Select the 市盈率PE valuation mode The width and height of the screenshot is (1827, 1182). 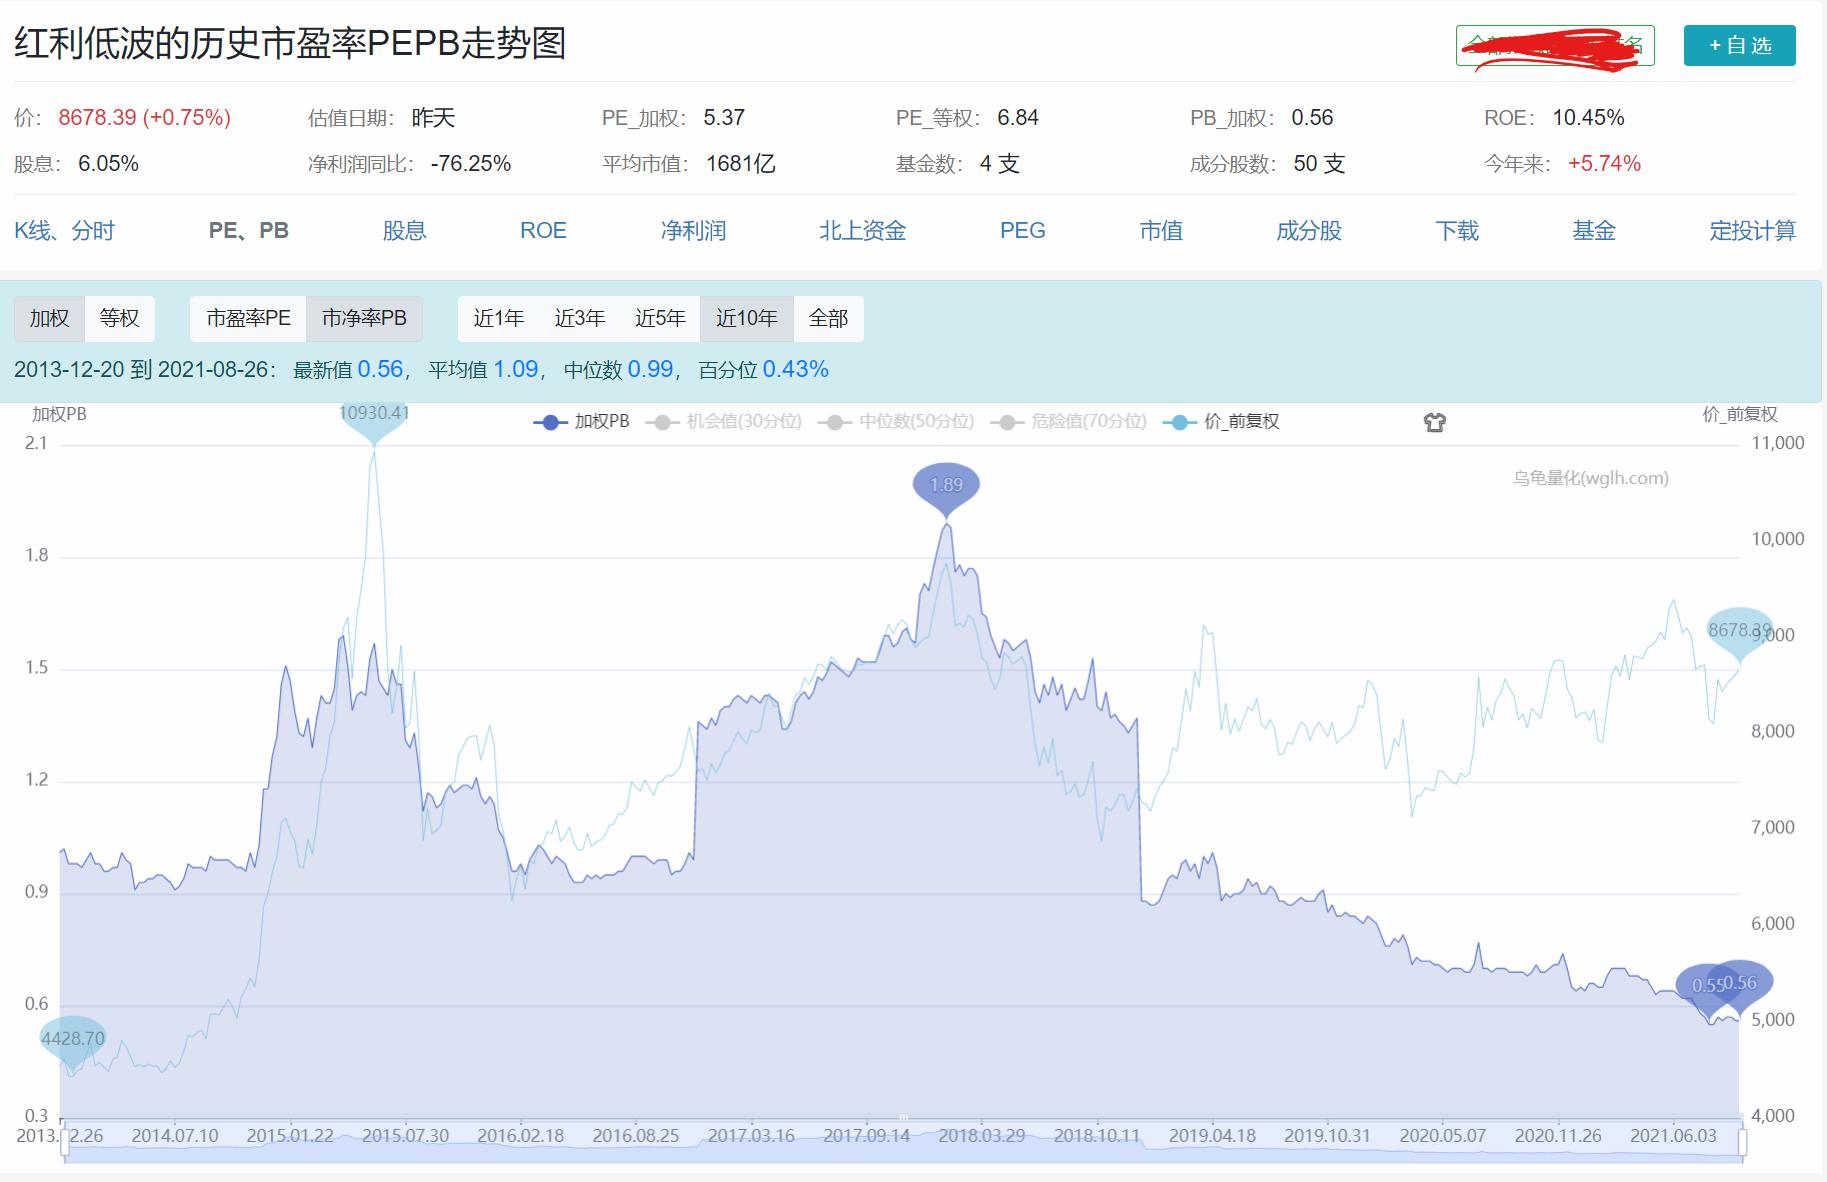pos(247,318)
